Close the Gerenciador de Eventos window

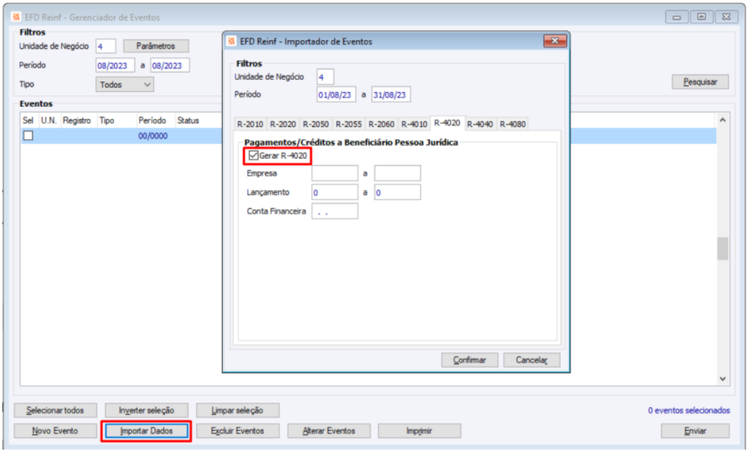tap(727, 17)
